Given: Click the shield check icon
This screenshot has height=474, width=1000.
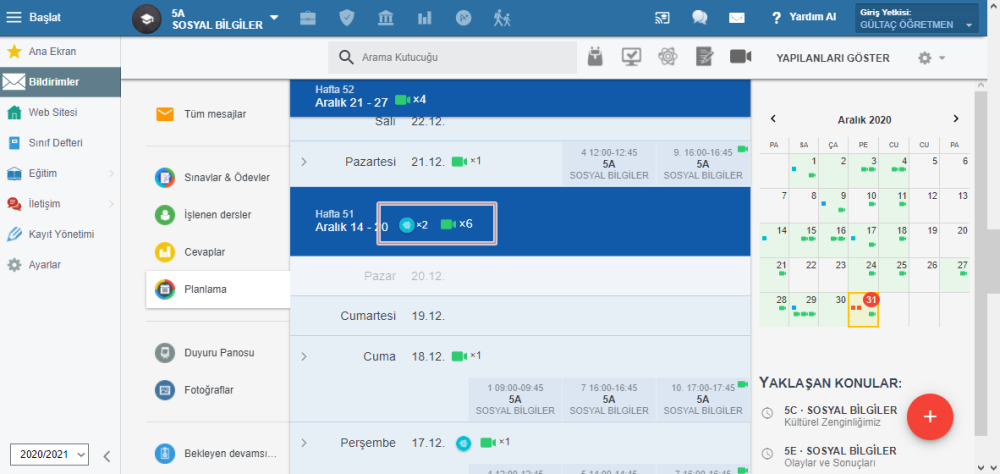Looking at the screenshot, I should click(x=346, y=18).
